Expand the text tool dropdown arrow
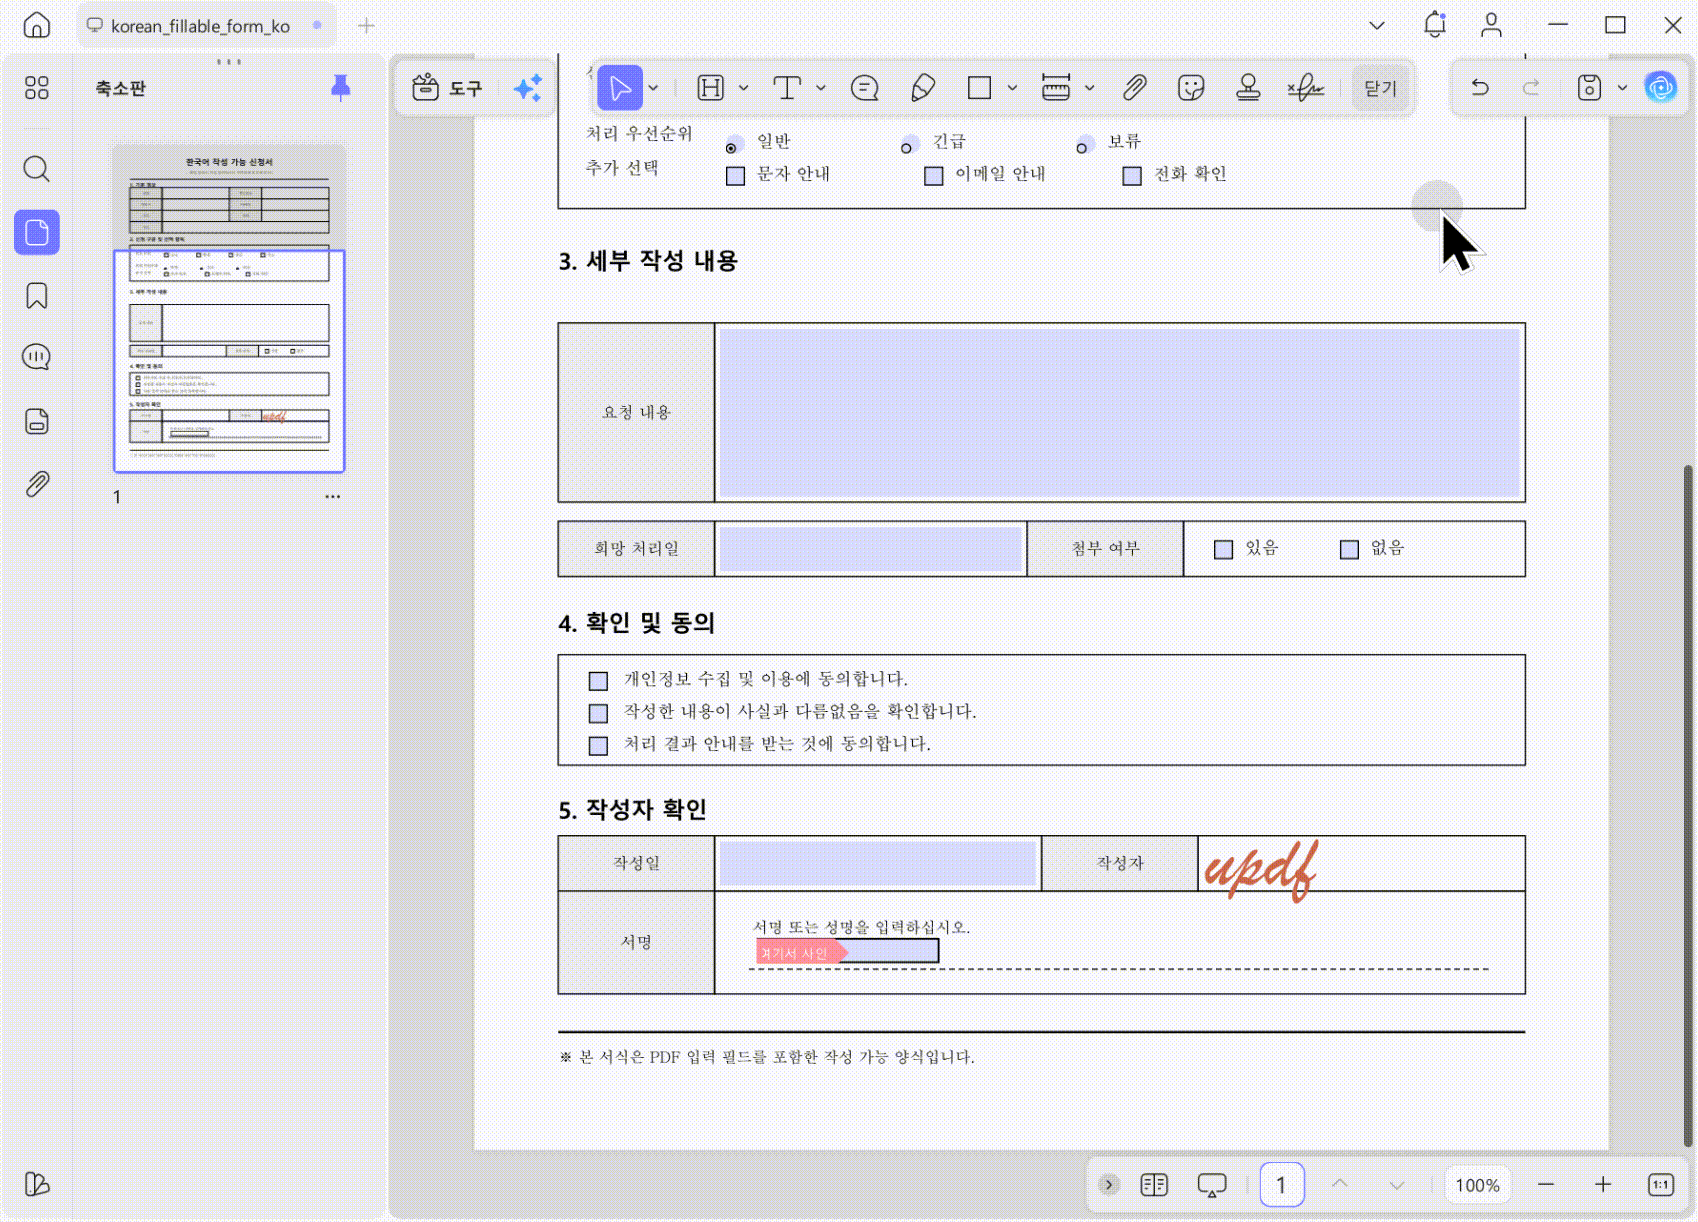 [x=821, y=88]
